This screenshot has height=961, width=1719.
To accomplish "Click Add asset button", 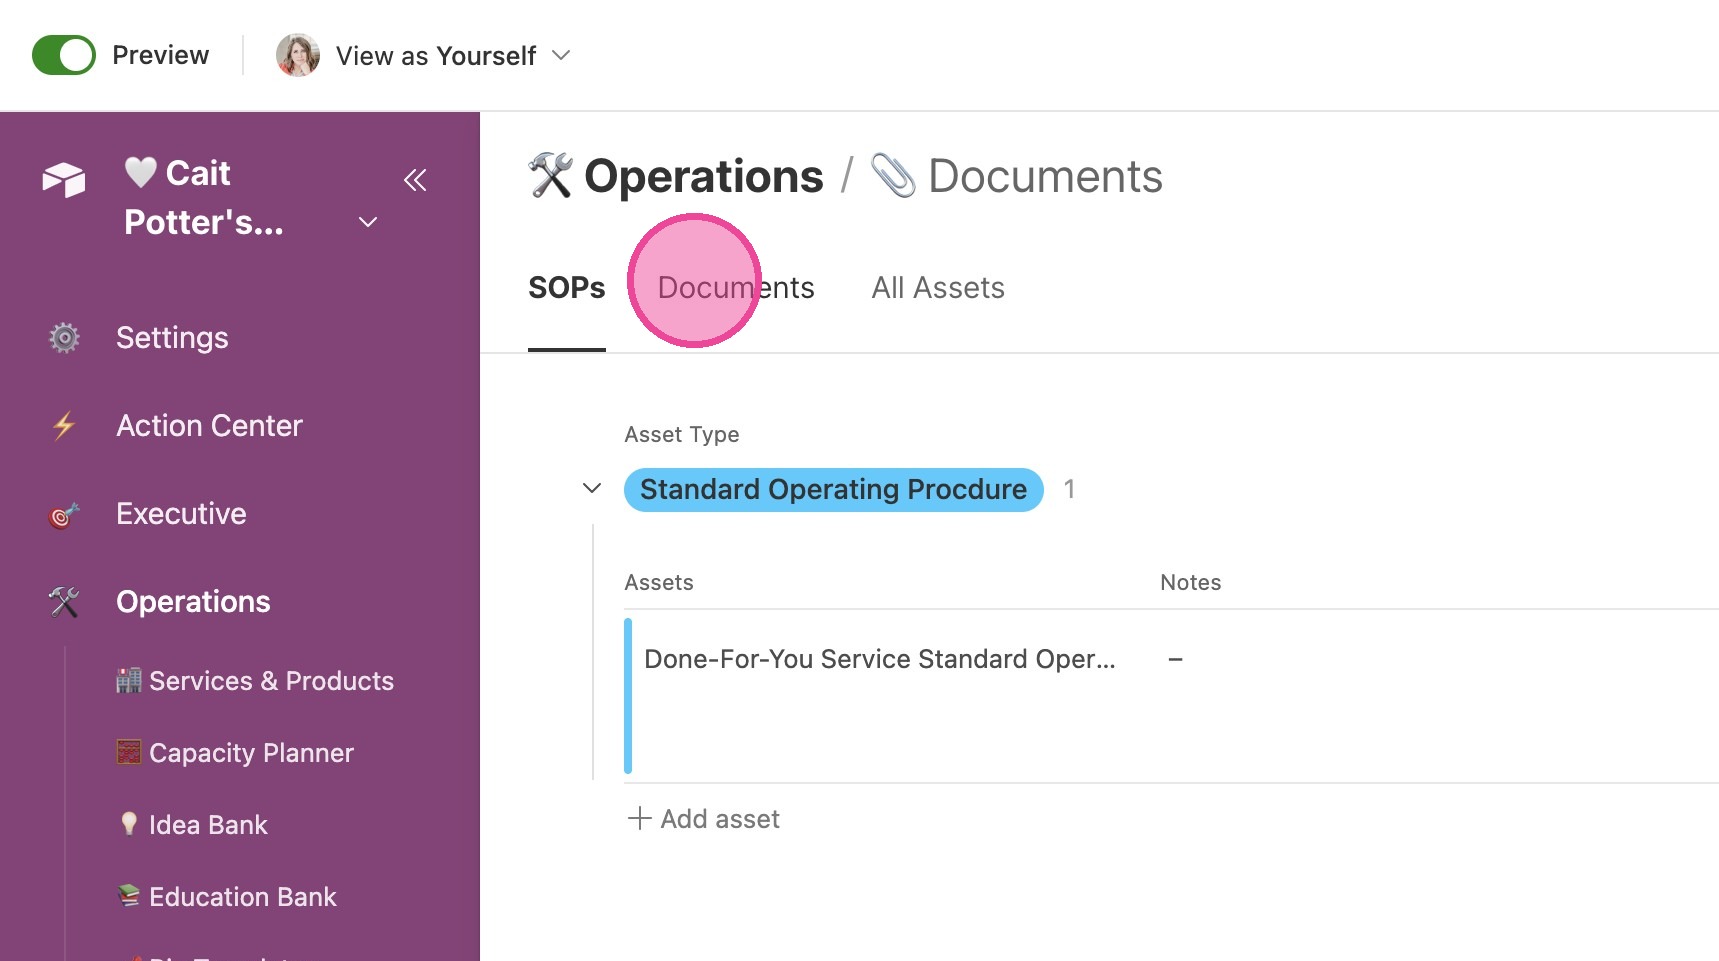I will tap(703, 819).
